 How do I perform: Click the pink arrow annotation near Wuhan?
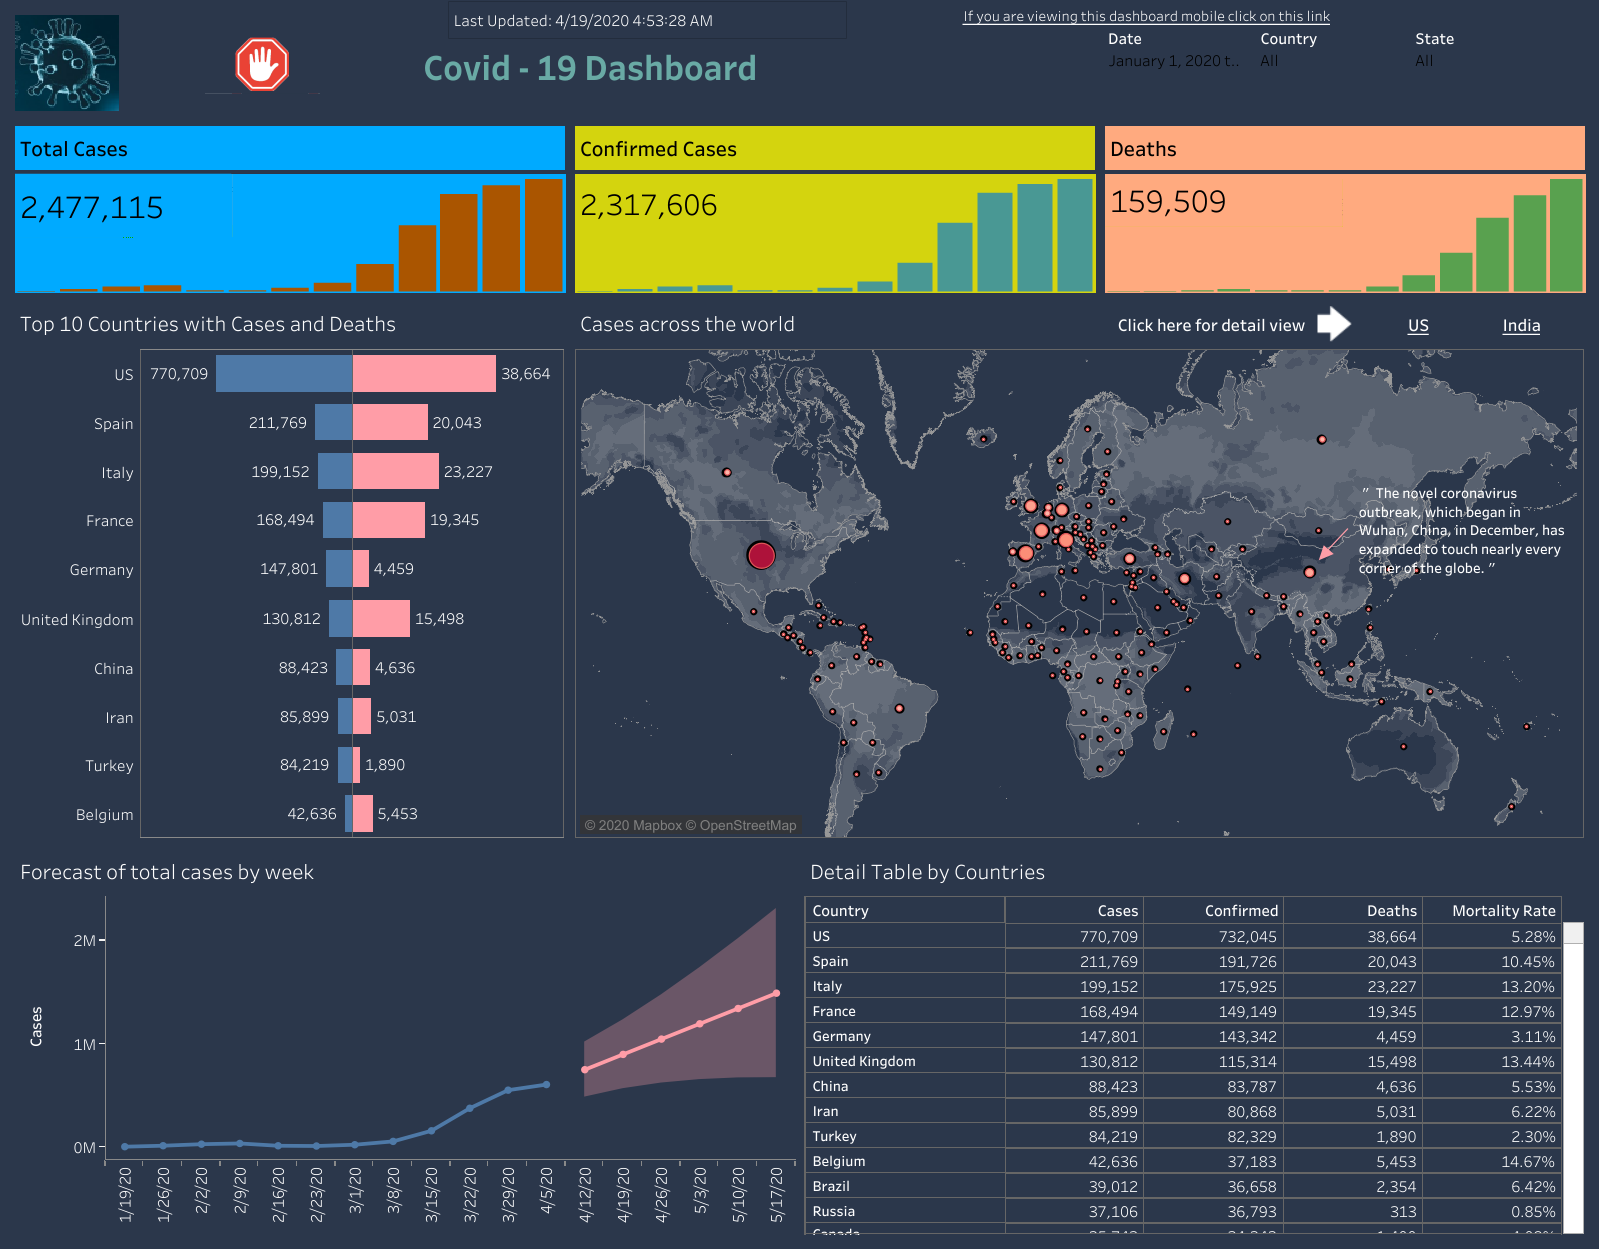[x=1332, y=545]
